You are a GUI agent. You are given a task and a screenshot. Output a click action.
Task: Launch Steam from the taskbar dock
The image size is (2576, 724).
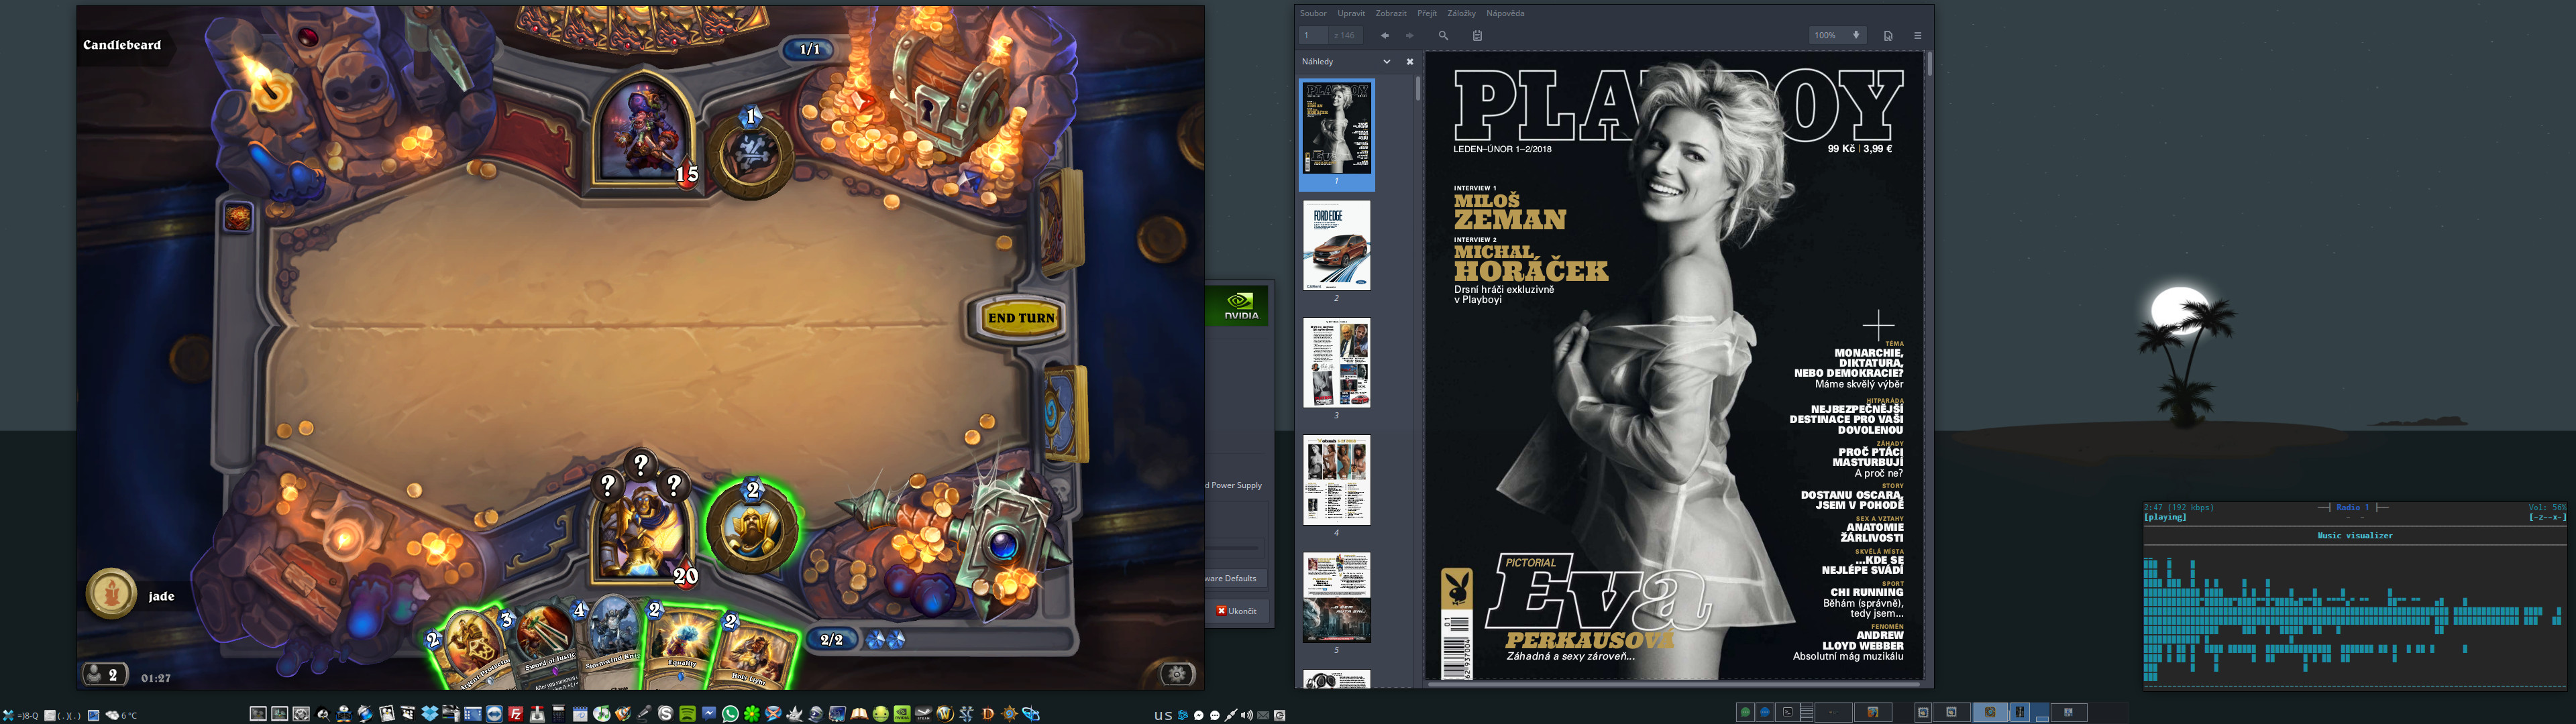[x=923, y=714]
